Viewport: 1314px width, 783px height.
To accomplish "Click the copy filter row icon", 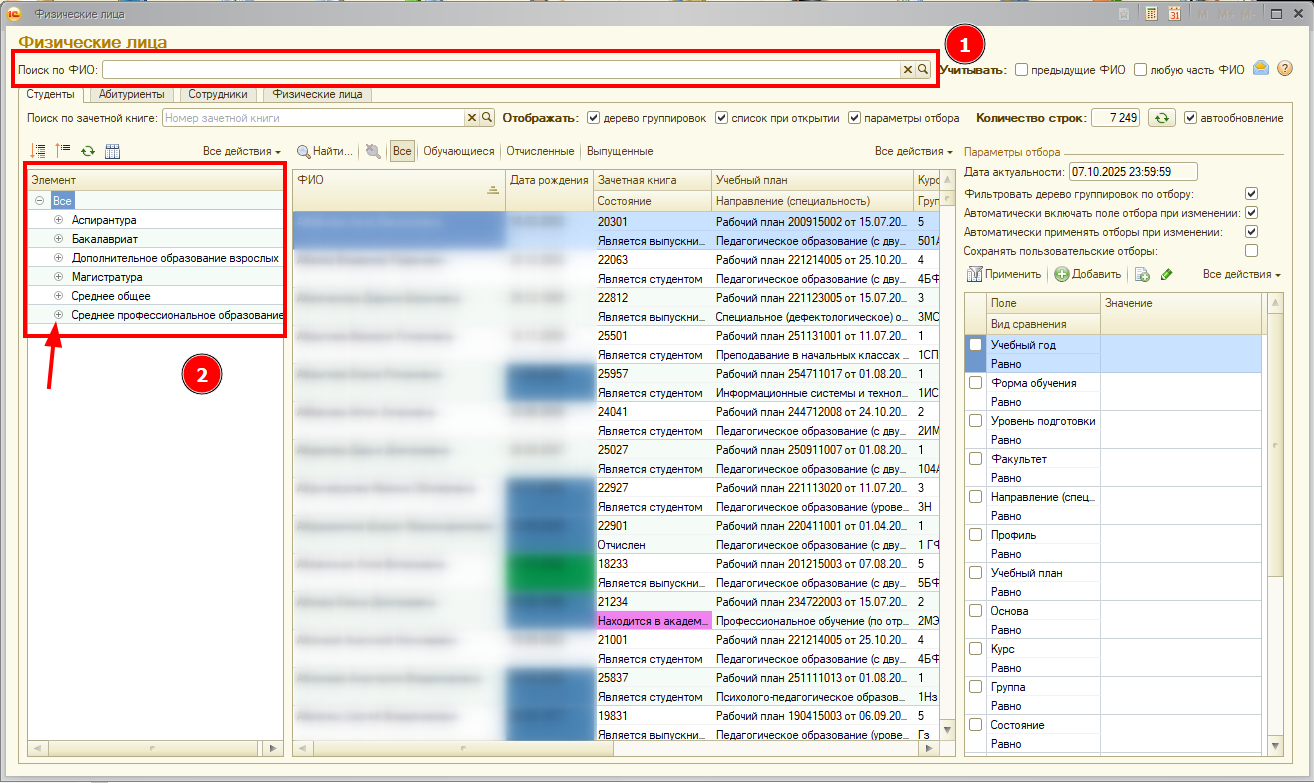I will click(x=1142, y=274).
